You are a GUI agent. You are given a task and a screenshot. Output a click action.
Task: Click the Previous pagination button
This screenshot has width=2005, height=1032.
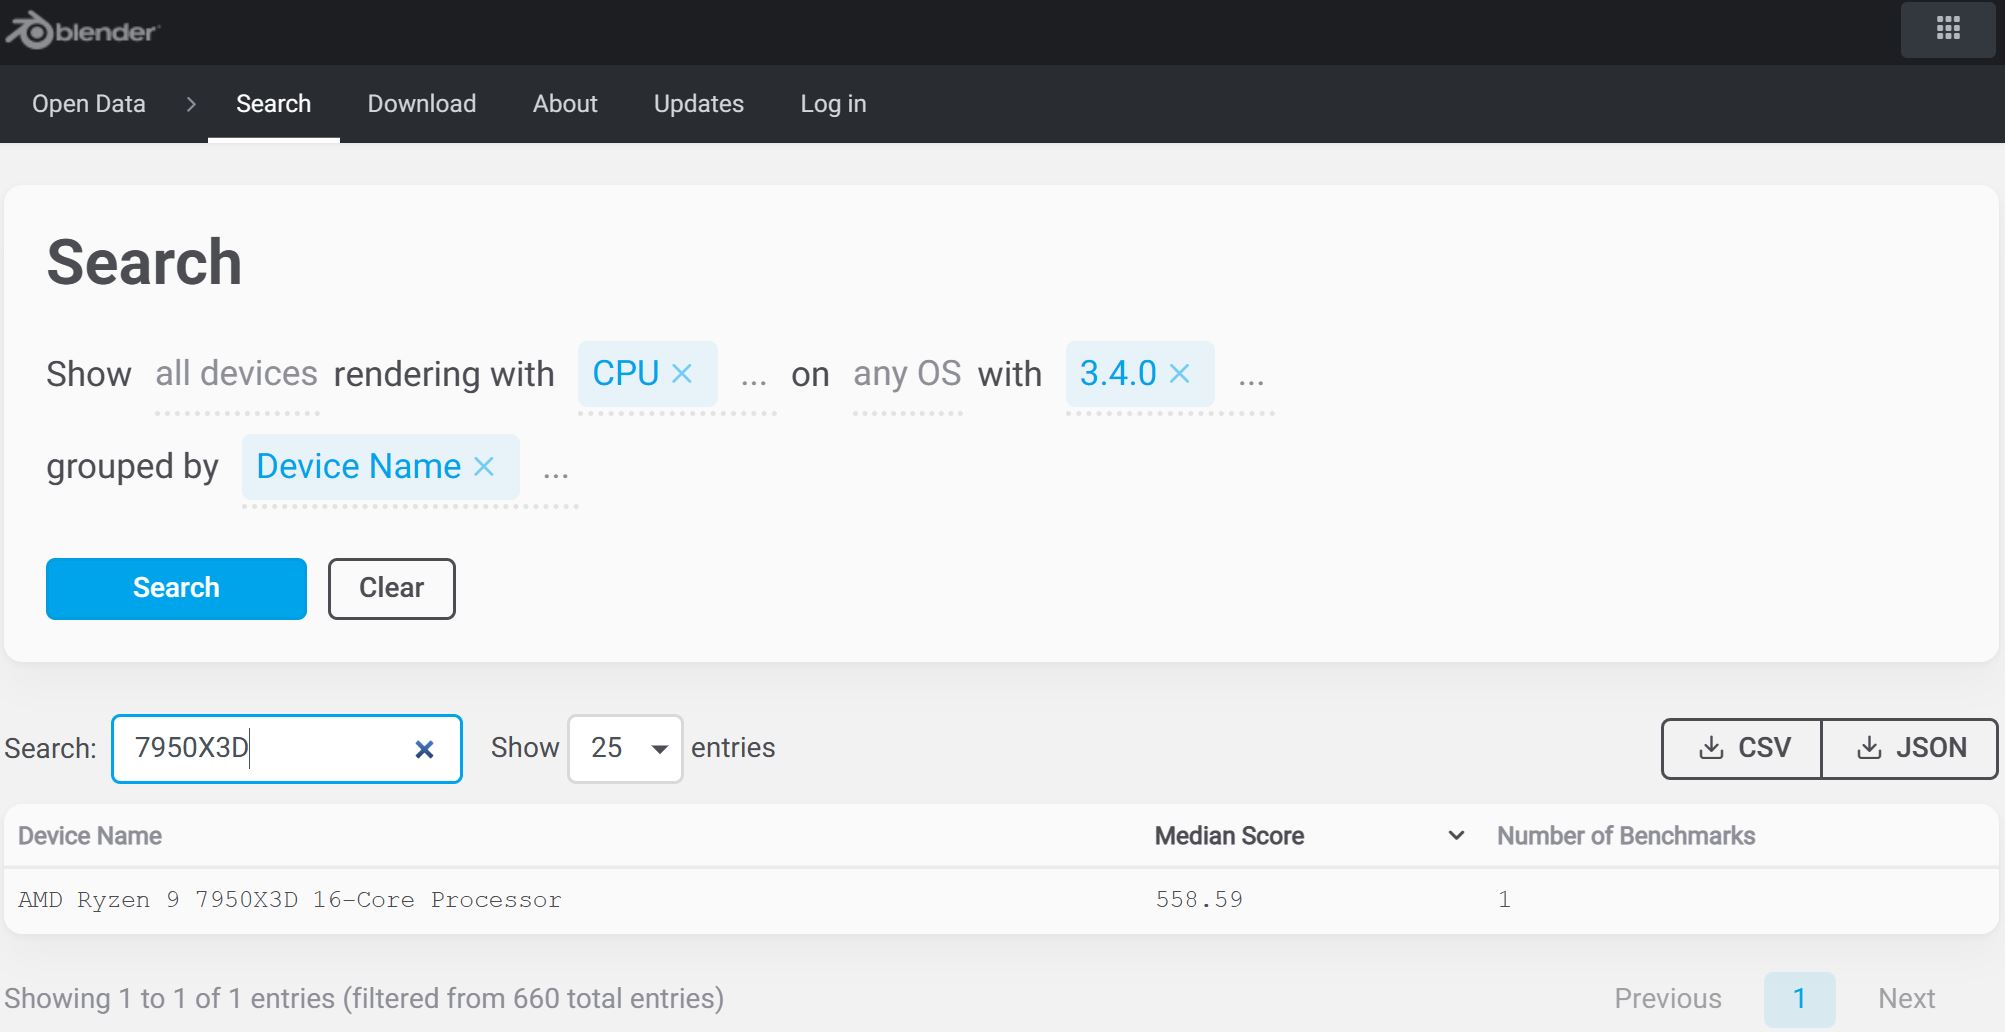1668,998
